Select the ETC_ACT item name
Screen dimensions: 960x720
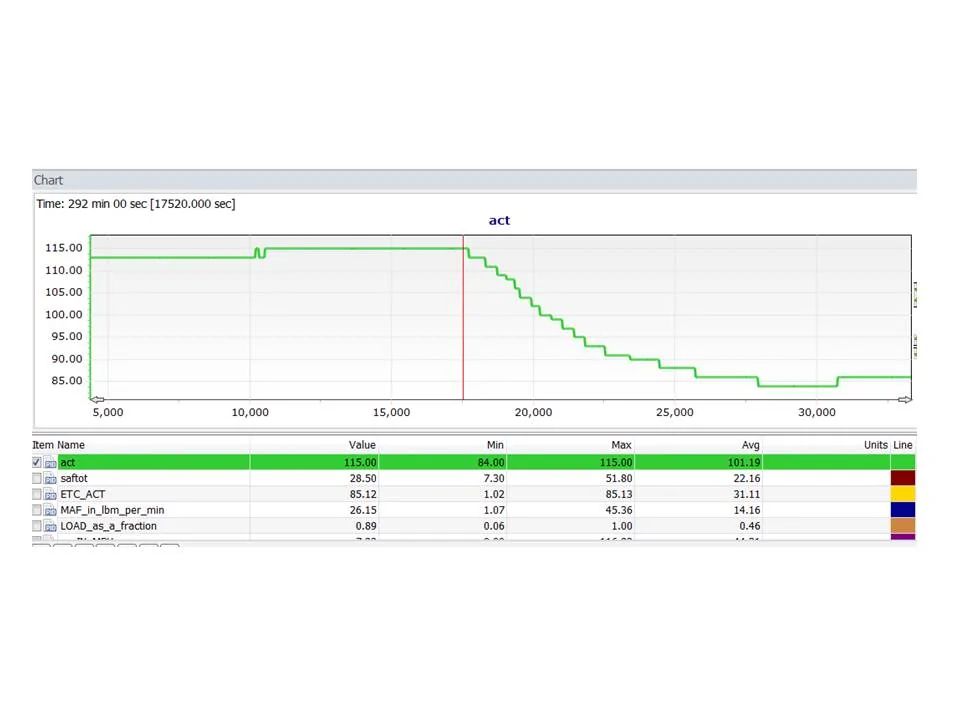[83, 494]
